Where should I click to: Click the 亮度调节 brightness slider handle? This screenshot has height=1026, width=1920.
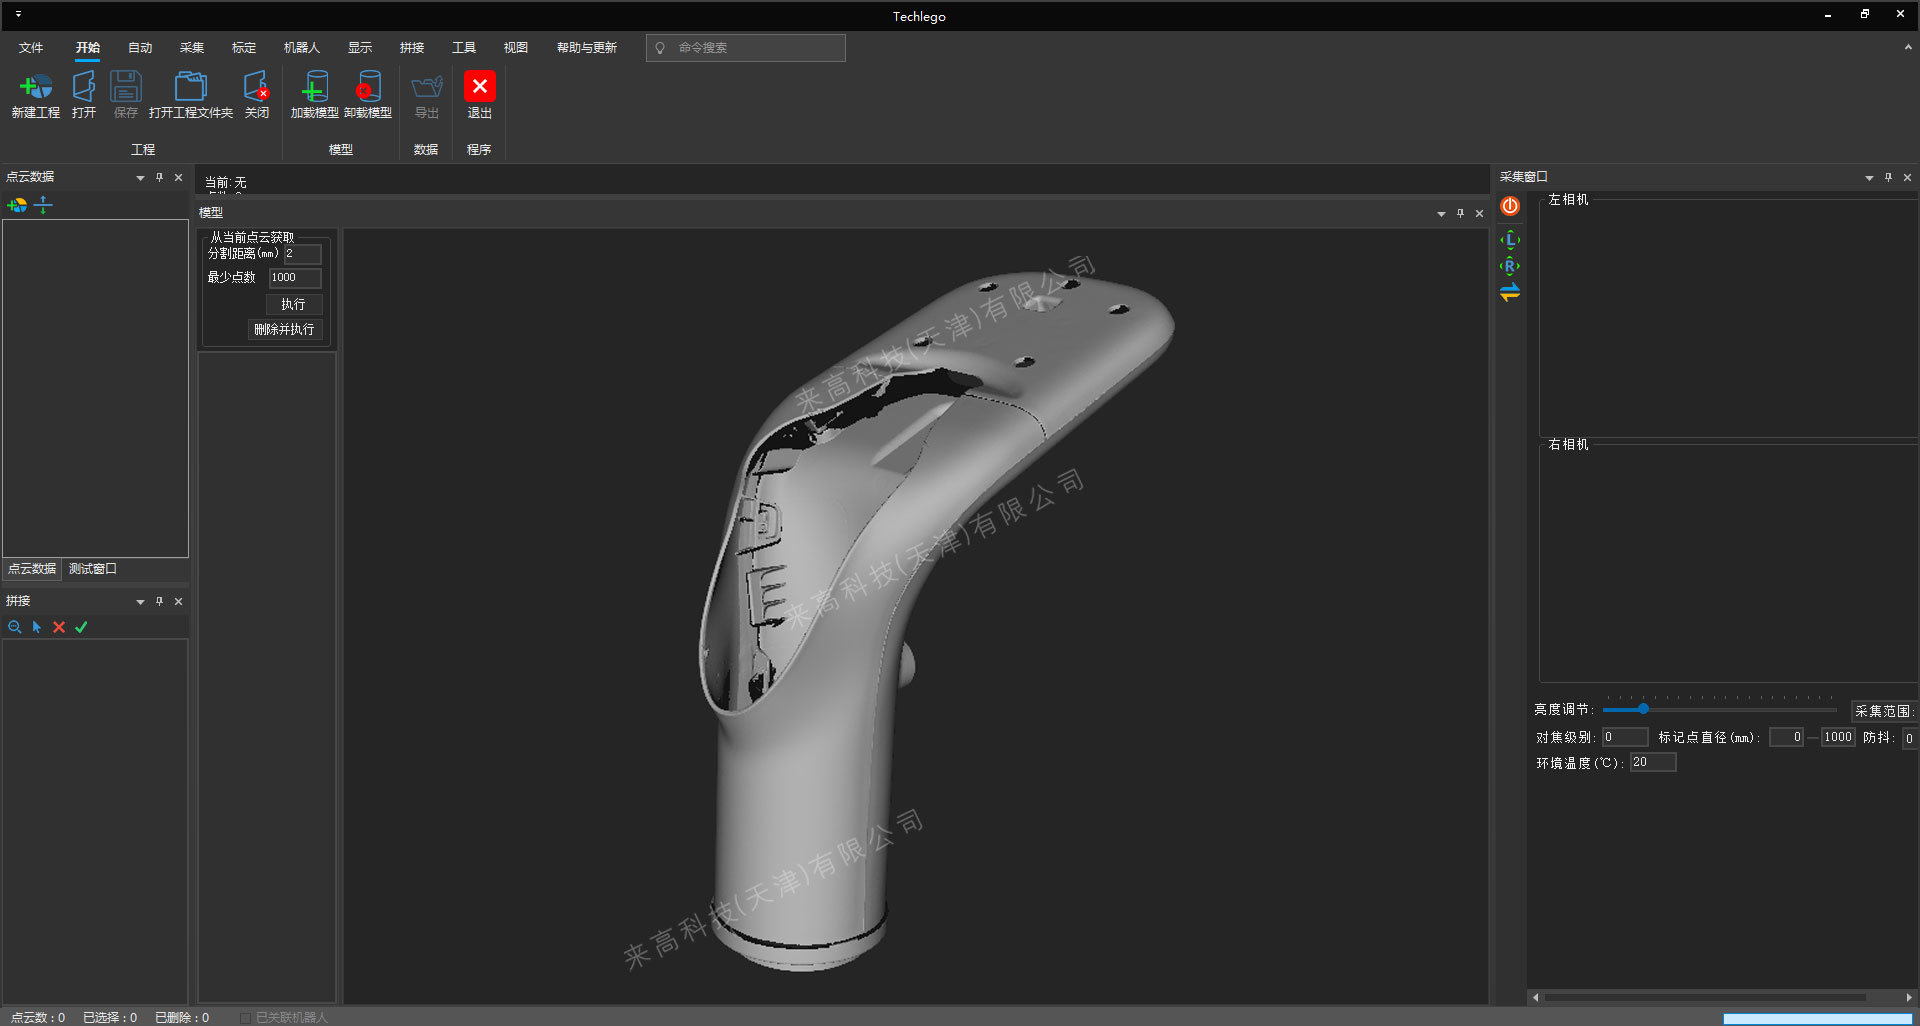click(1643, 709)
